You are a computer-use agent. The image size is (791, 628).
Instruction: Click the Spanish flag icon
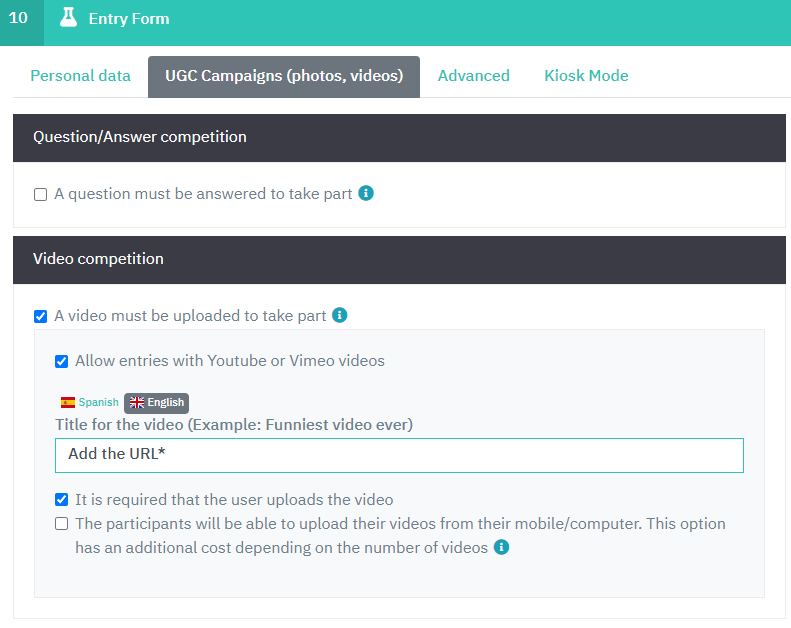pos(68,402)
